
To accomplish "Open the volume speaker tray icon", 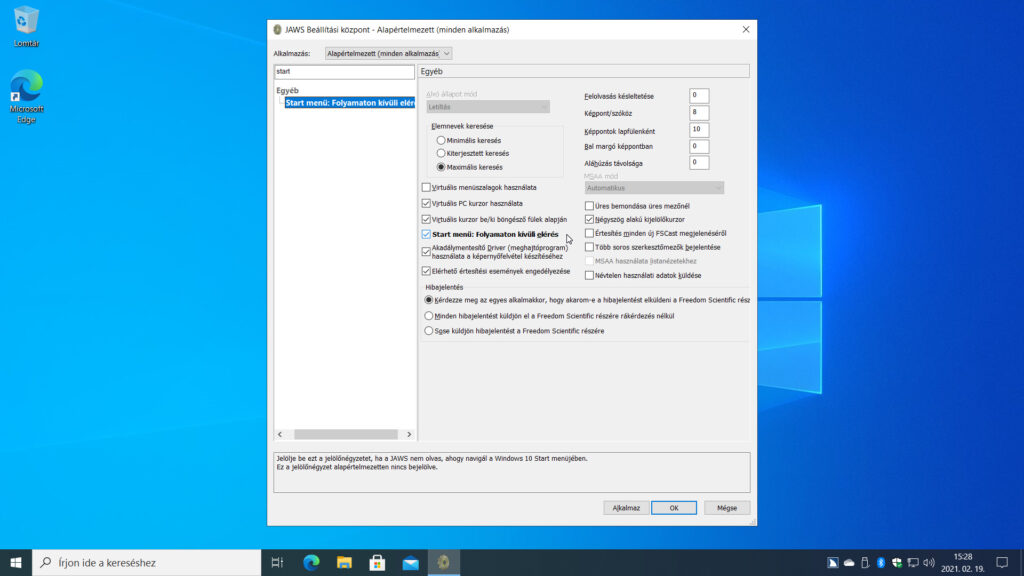I will coord(929,562).
